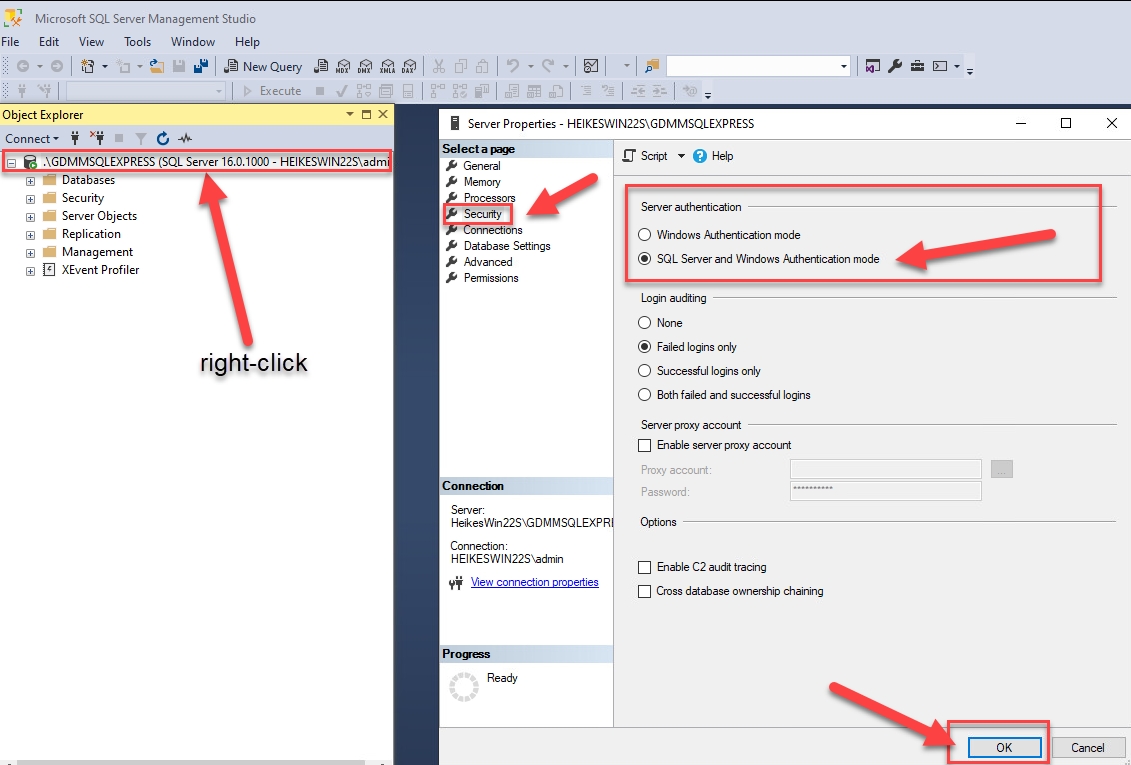
Task: Click the Undo icon in the toolbar
Action: 513,66
